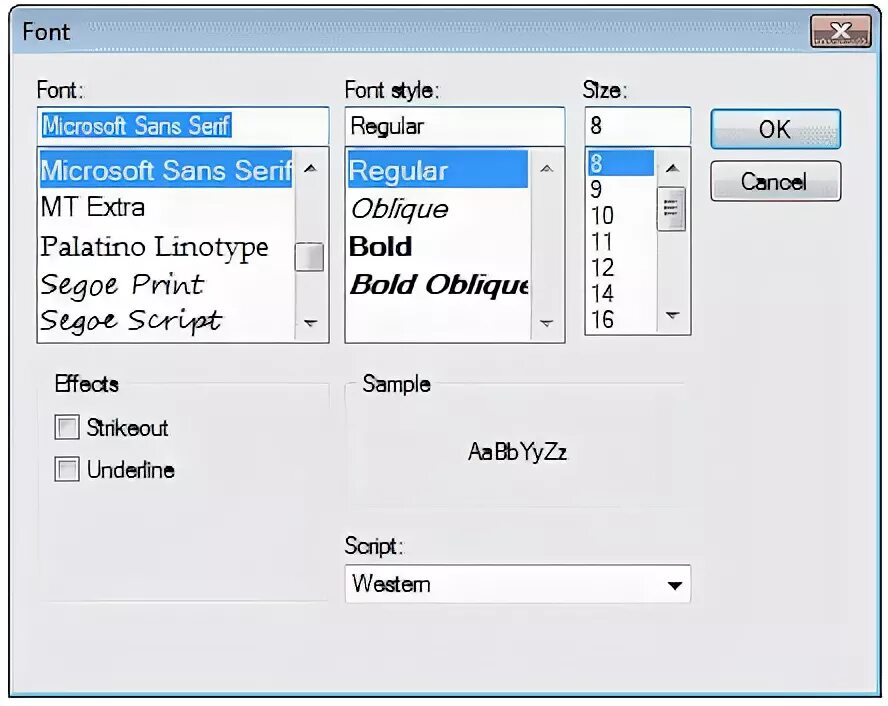
Task: Click font list scrollbar thumb
Action: point(310,257)
